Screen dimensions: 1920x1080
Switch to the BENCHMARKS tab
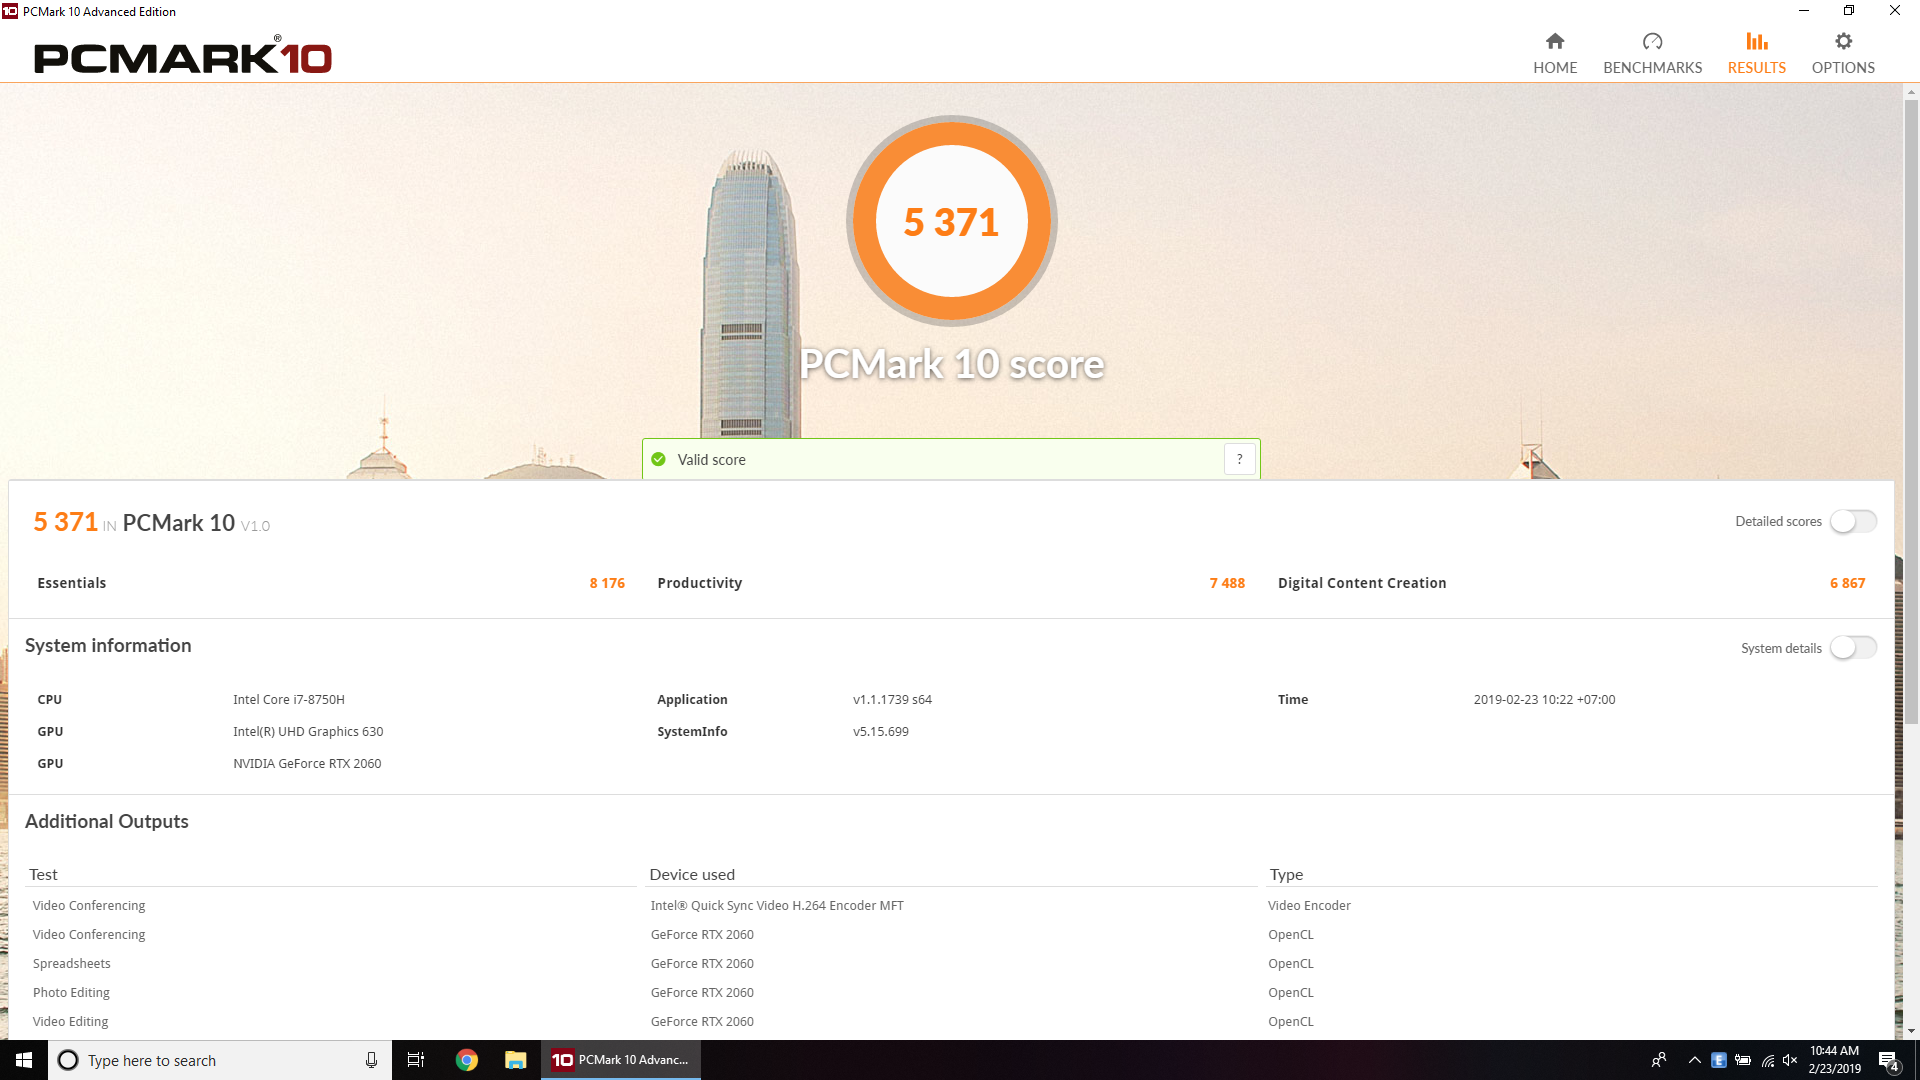(x=1652, y=54)
